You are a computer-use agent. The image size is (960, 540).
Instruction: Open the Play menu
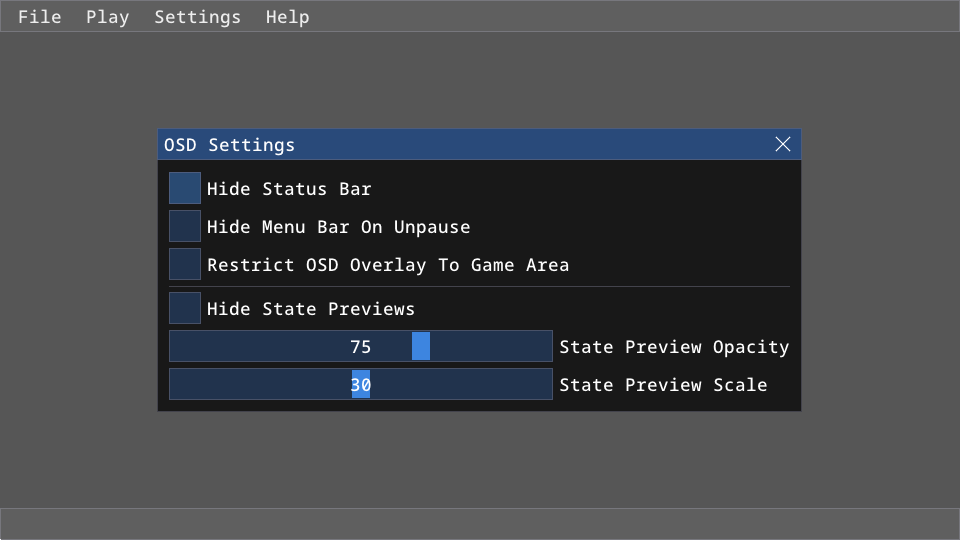click(x=107, y=17)
